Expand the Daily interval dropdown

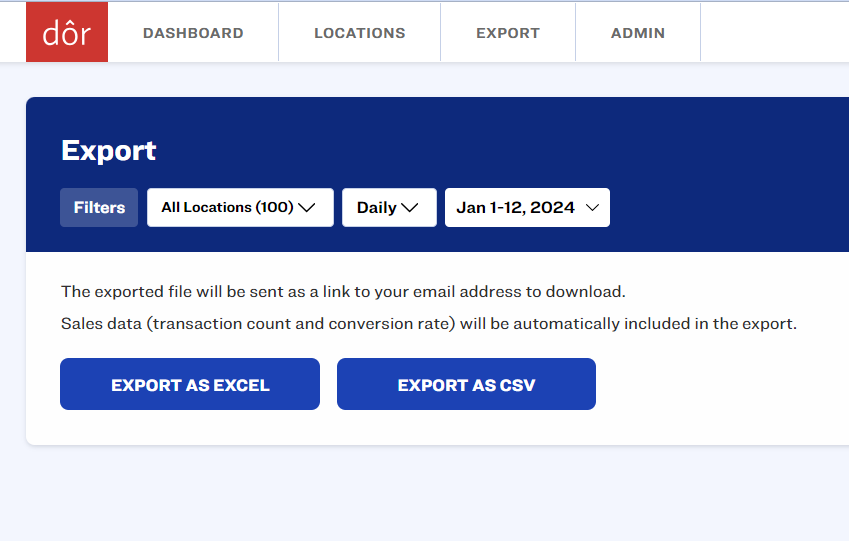[x=388, y=208]
